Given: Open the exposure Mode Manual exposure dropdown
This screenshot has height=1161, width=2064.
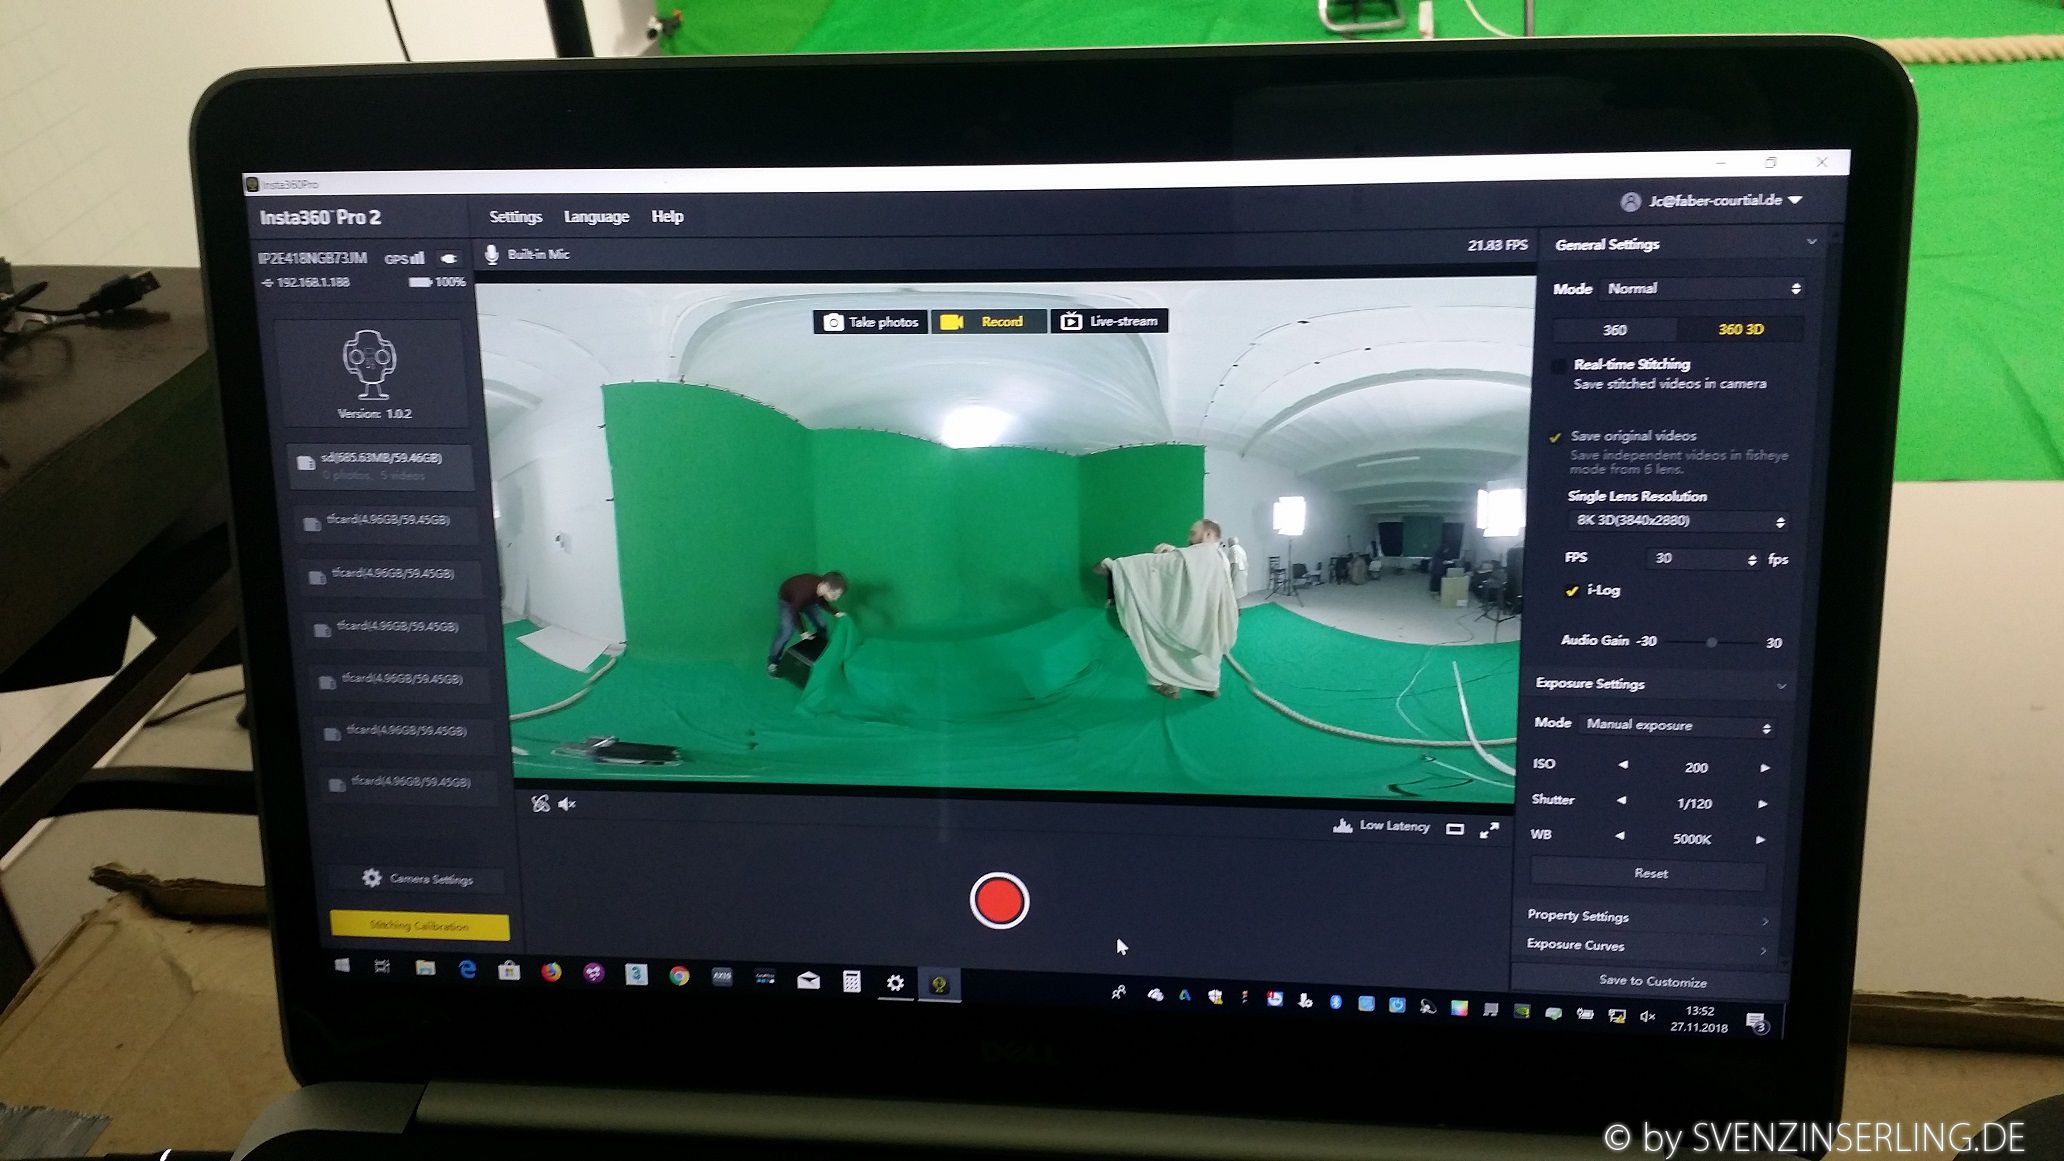Looking at the screenshot, I should point(1677,726).
